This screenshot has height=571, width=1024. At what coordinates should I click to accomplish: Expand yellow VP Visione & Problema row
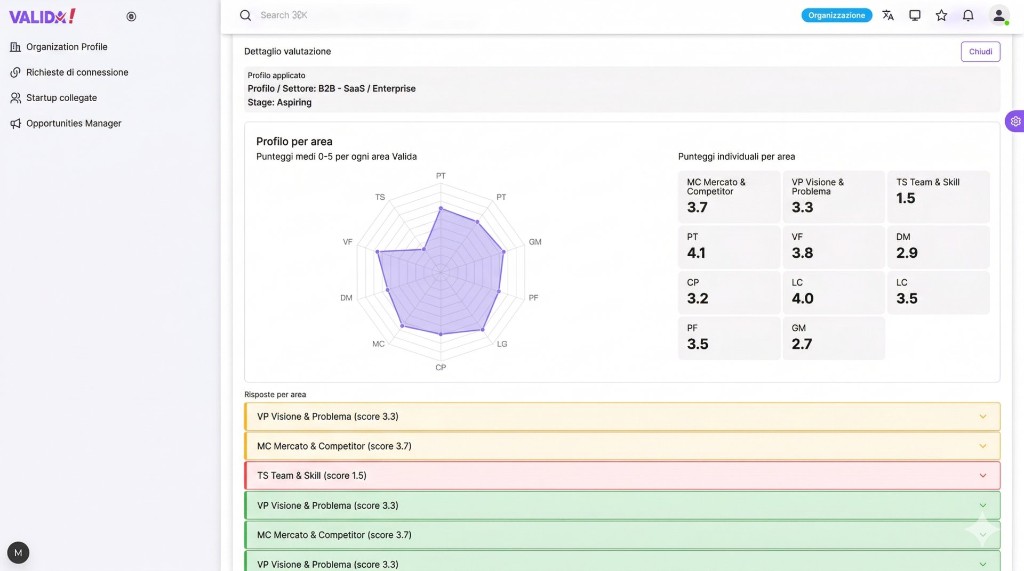(x=621, y=417)
